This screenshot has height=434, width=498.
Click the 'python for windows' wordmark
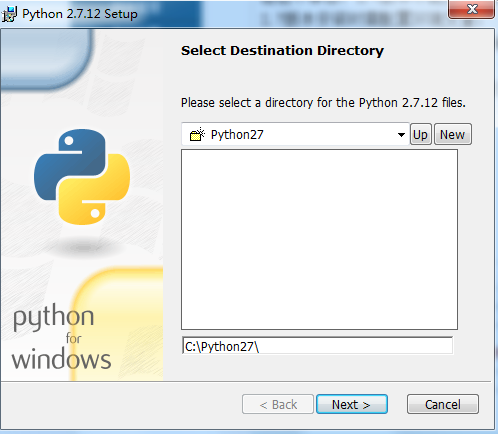tap(61, 337)
